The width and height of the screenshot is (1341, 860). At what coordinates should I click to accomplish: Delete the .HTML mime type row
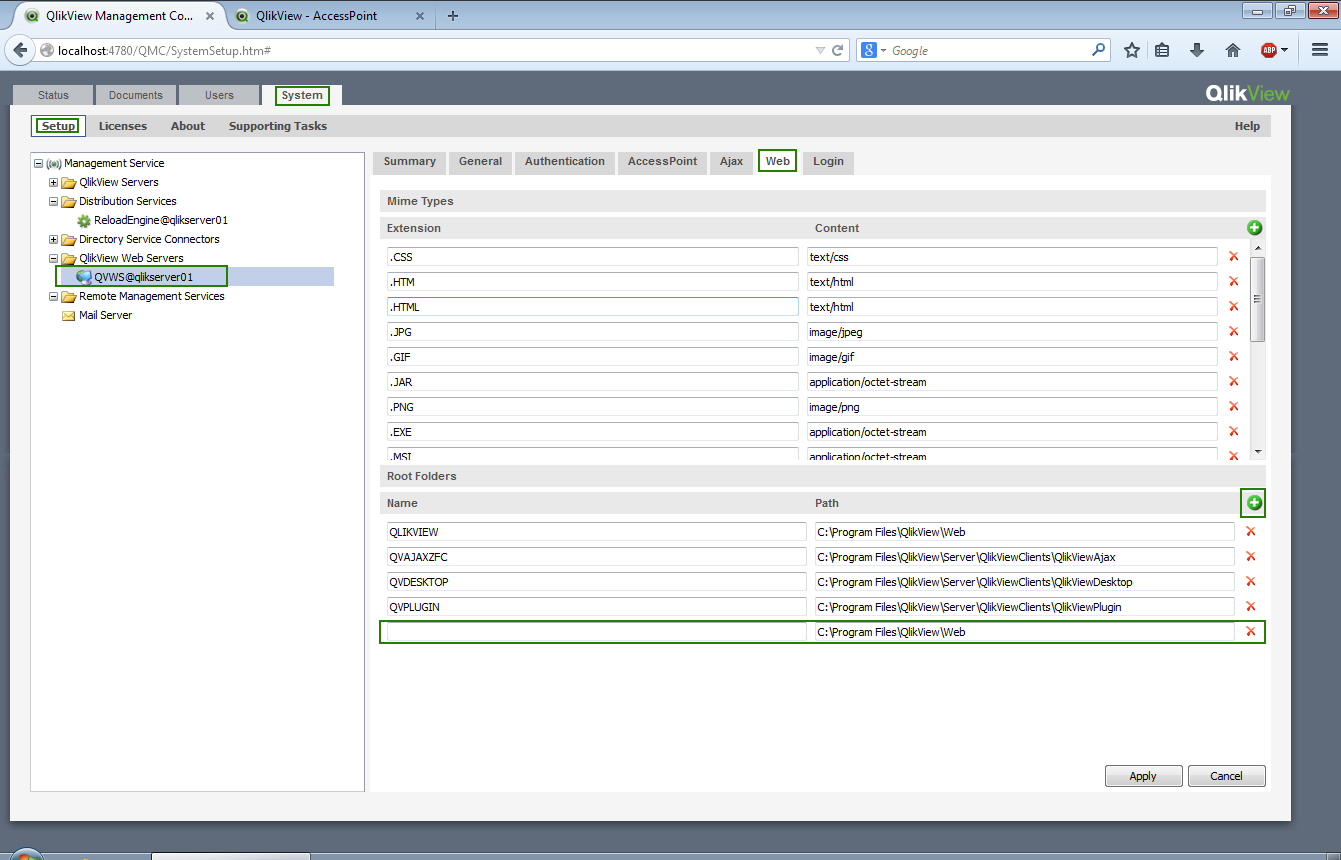1233,307
